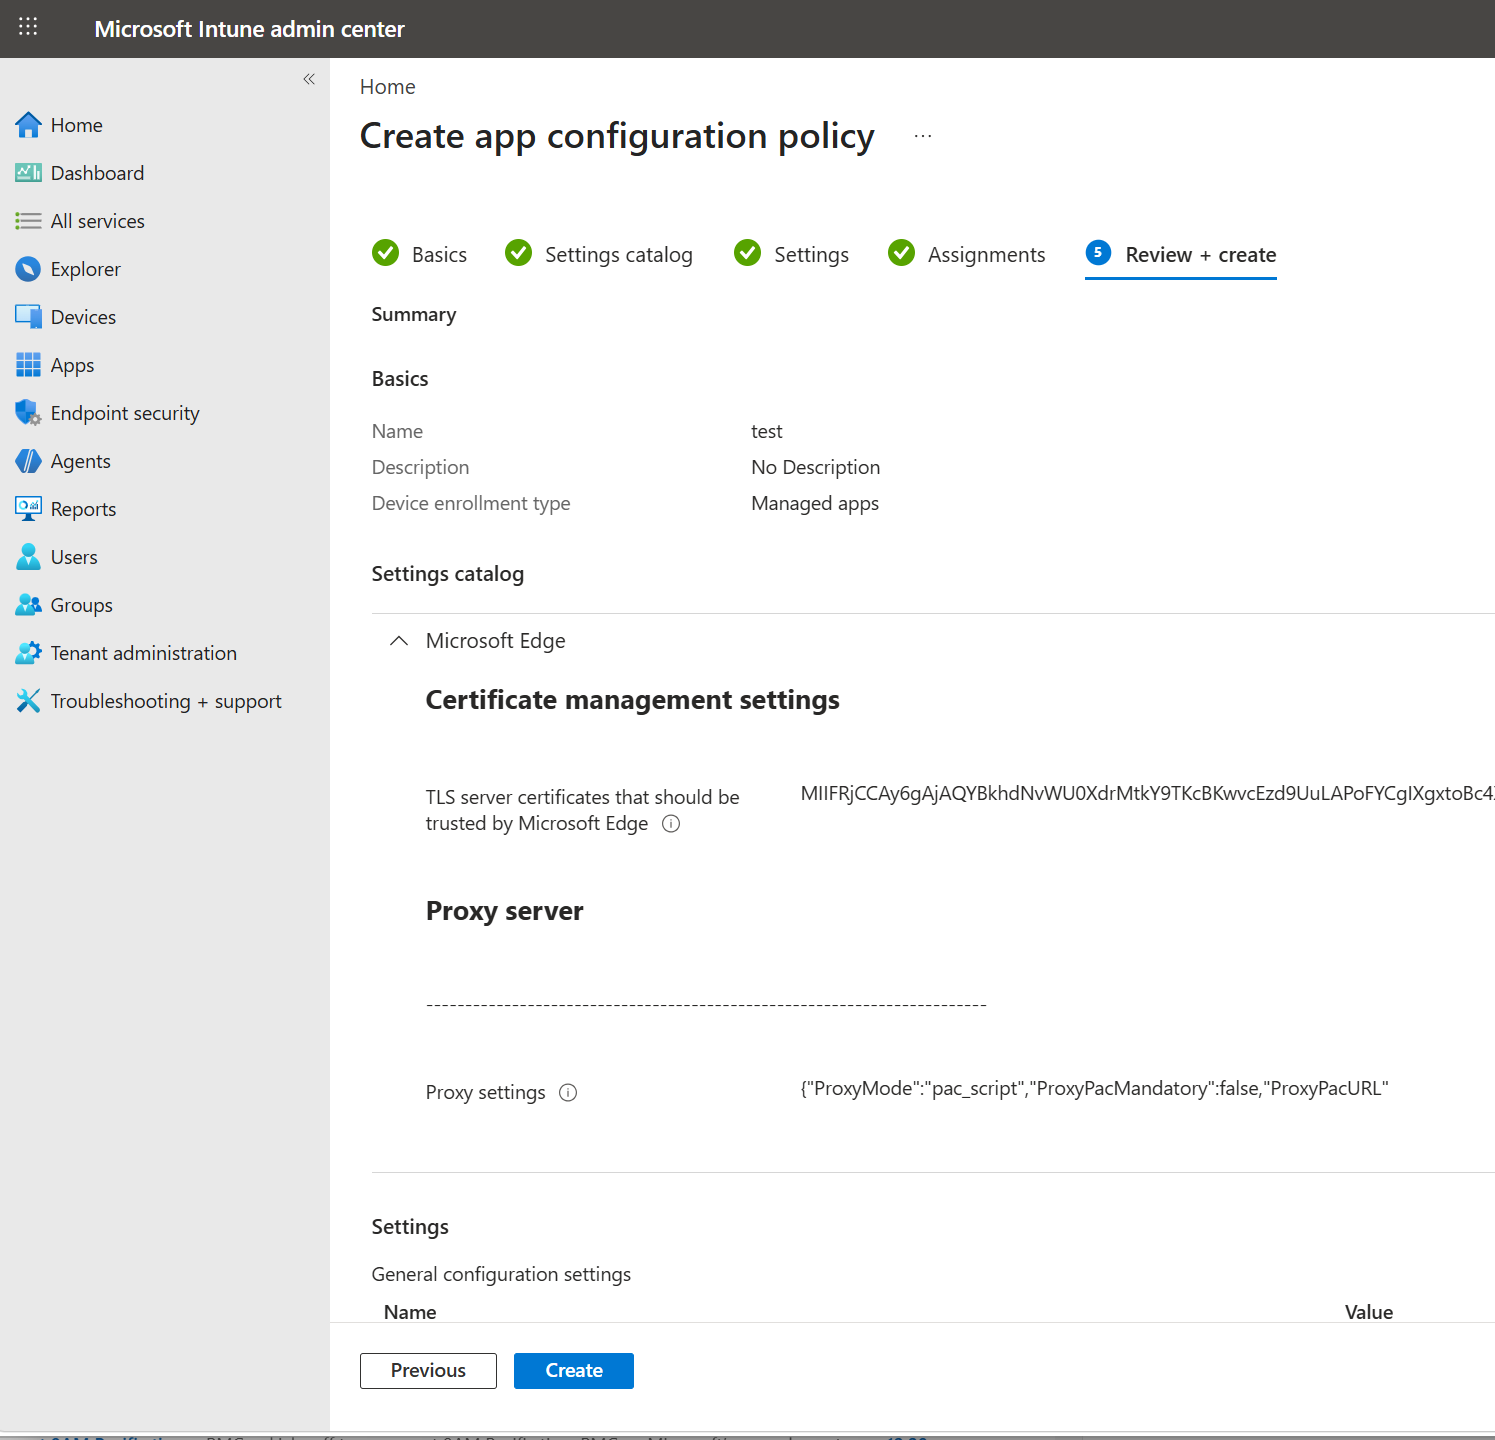Click the Previous button

point(428,1371)
